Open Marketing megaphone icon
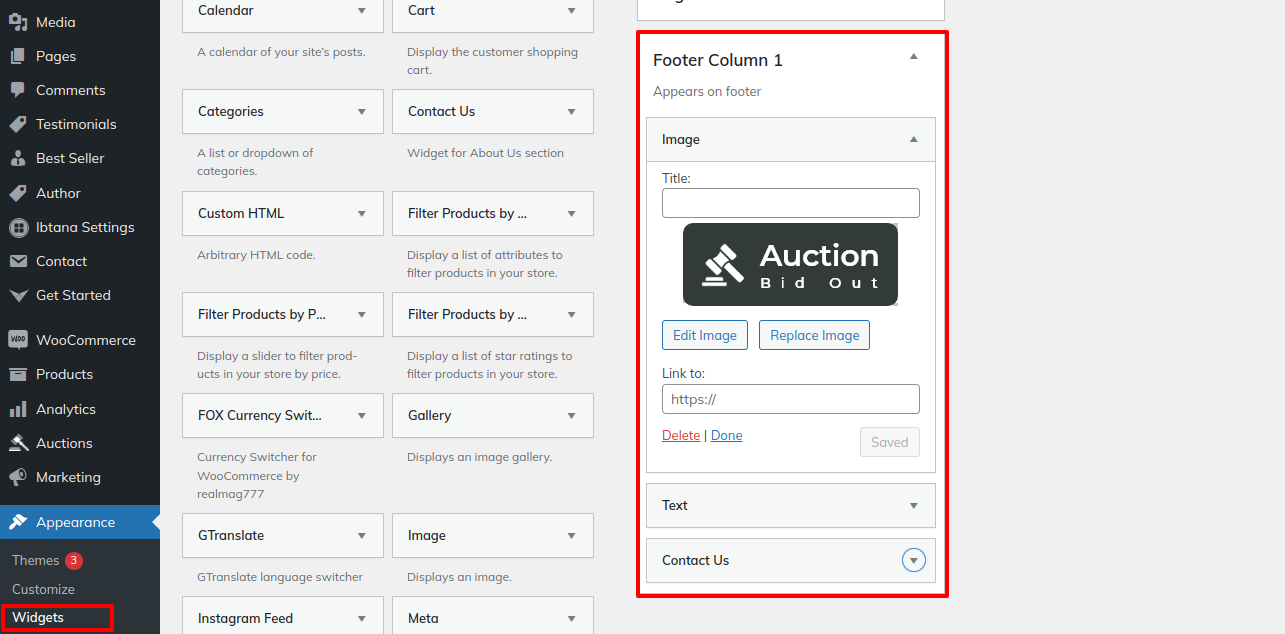This screenshot has height=634, width=1285. 18,477
